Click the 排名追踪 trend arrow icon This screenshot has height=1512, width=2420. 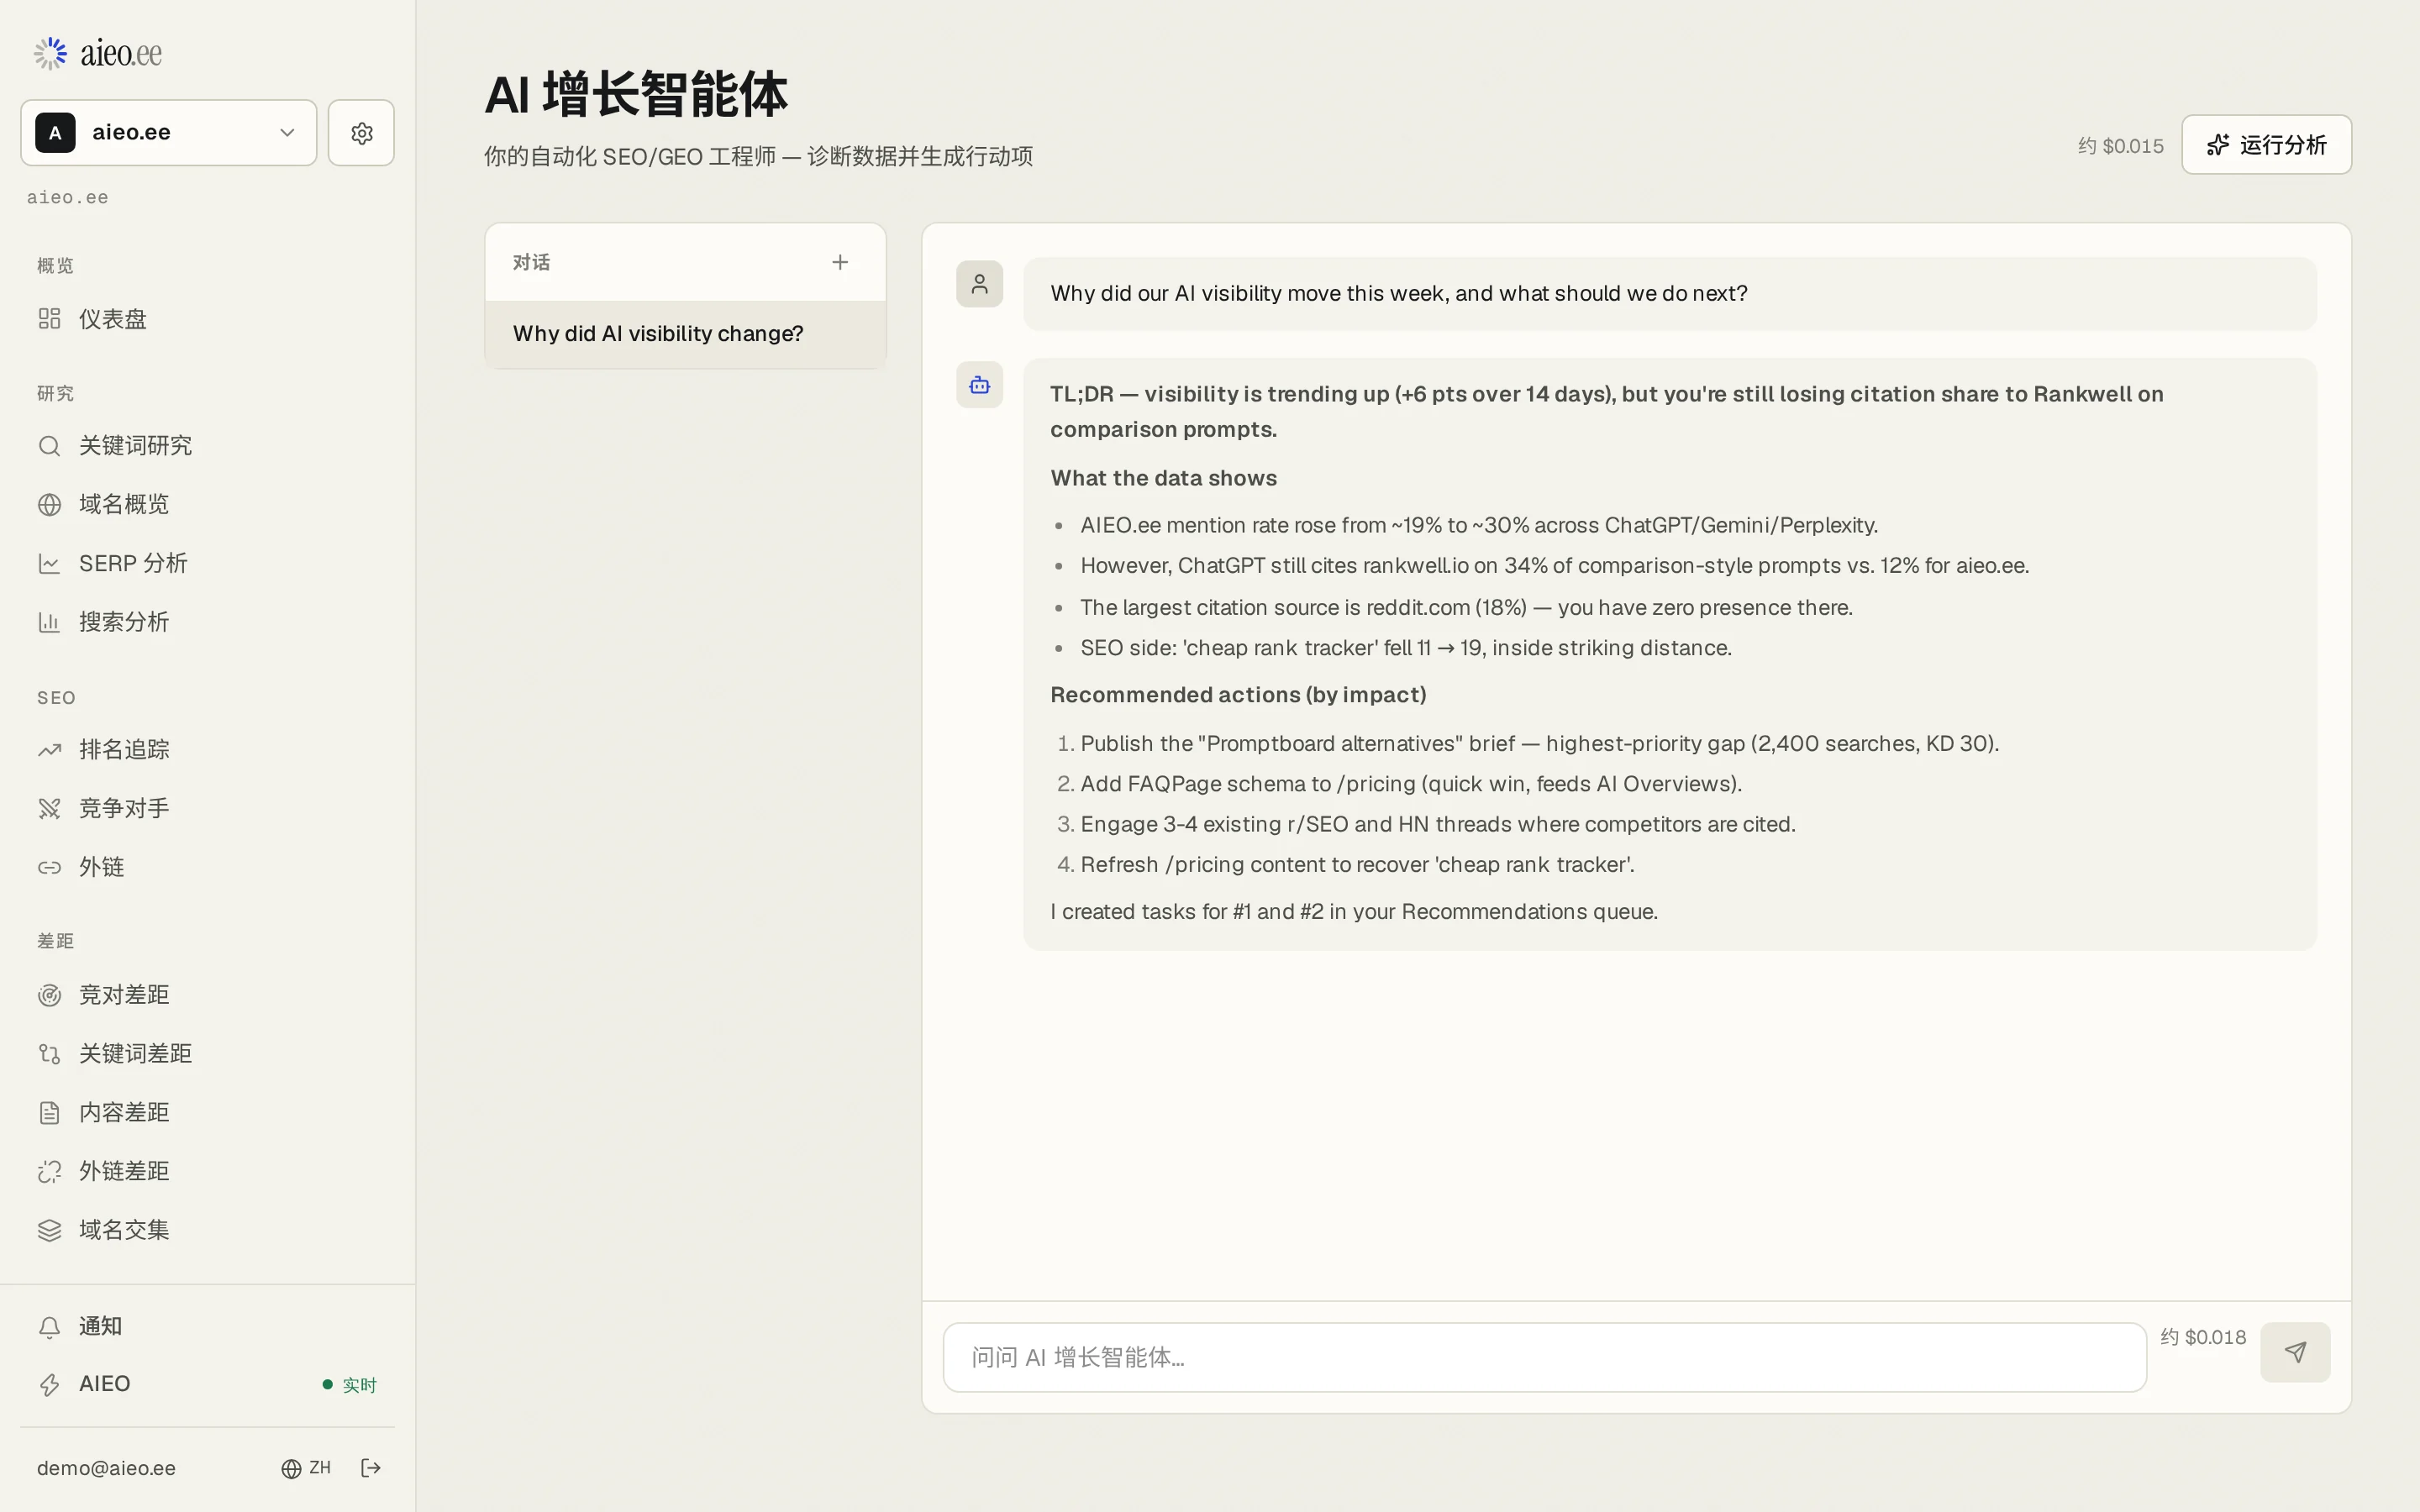49,750
